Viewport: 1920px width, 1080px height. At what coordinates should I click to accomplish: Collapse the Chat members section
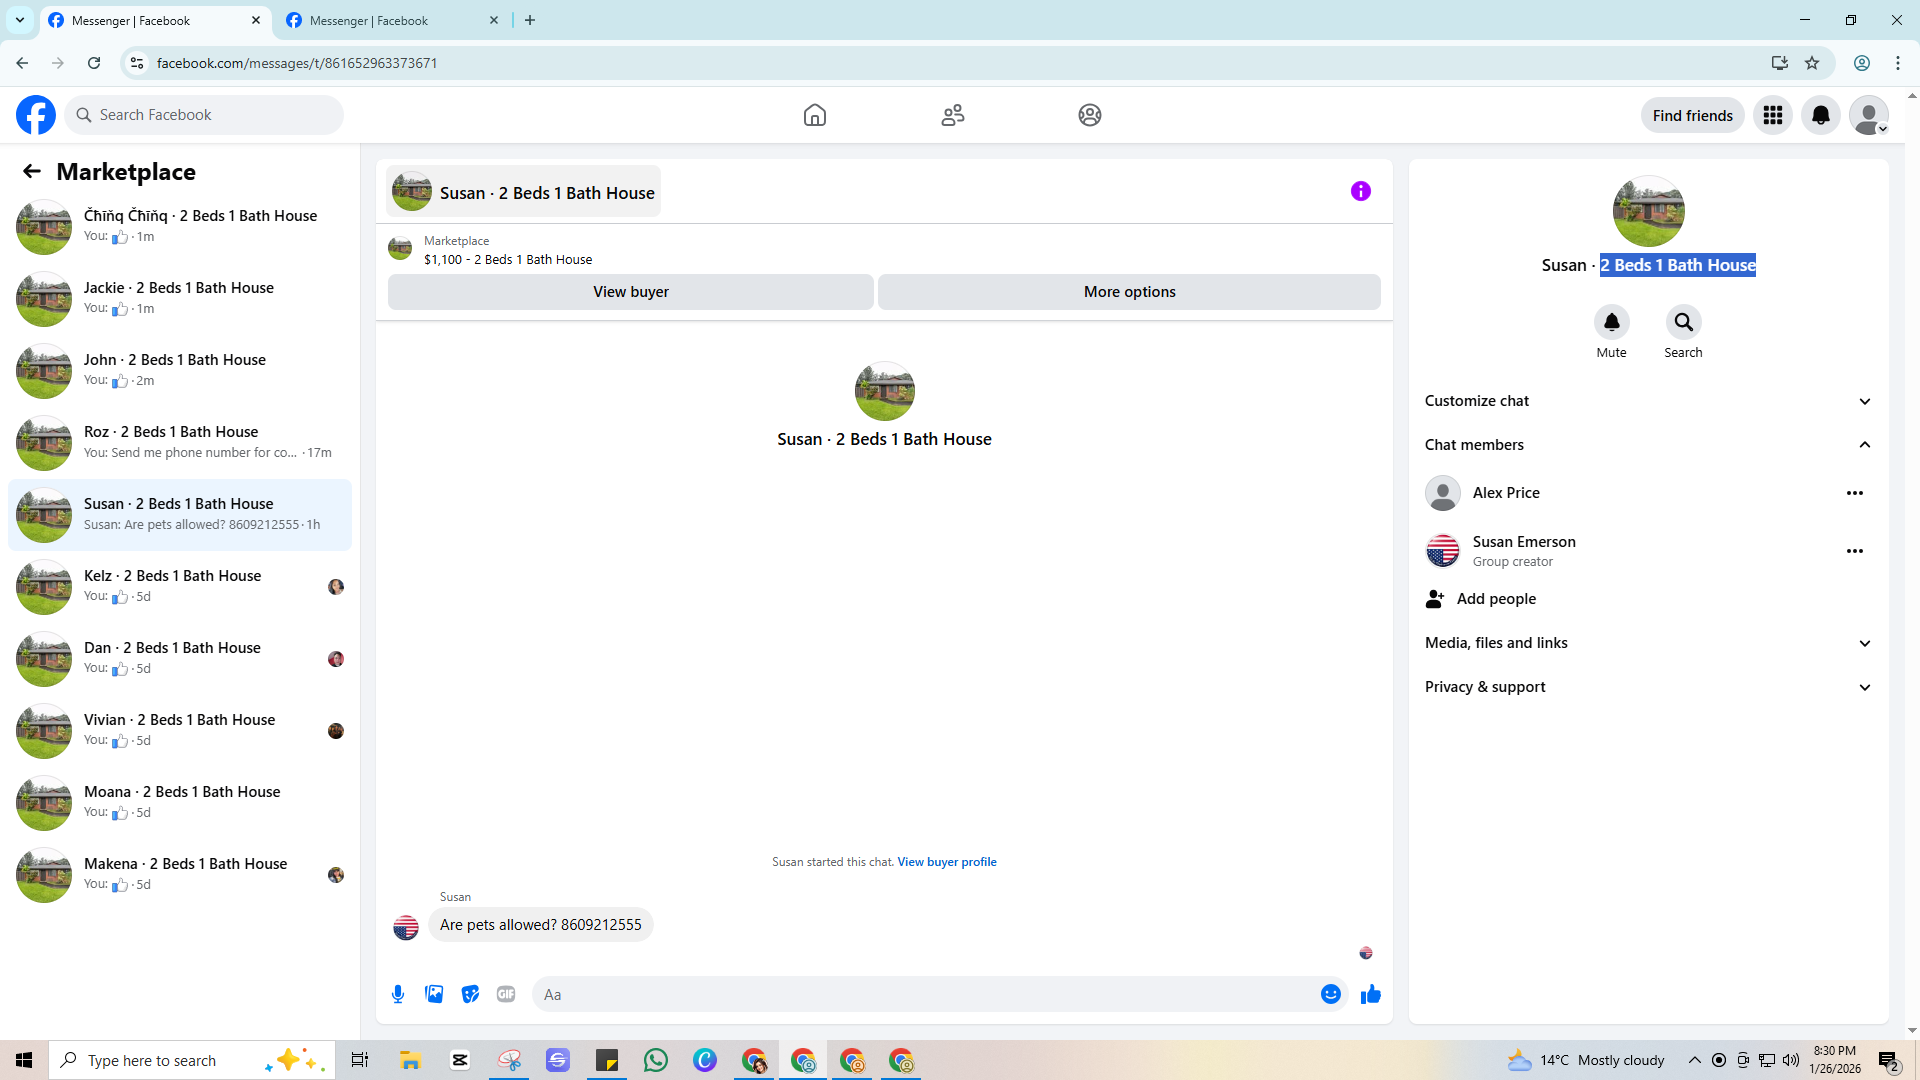coord(1864,445)
